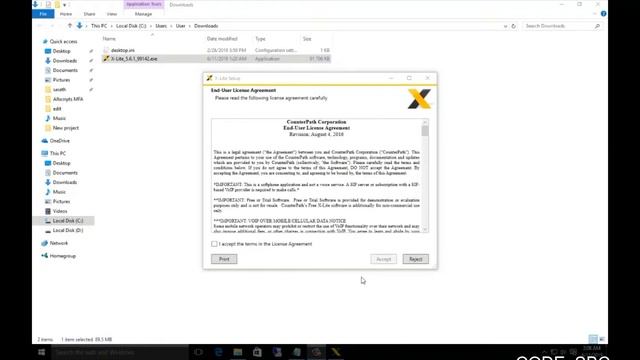This screenshot has width=640, height=360.
Task: Open Videos under This PC
Action: pos(60,211)
